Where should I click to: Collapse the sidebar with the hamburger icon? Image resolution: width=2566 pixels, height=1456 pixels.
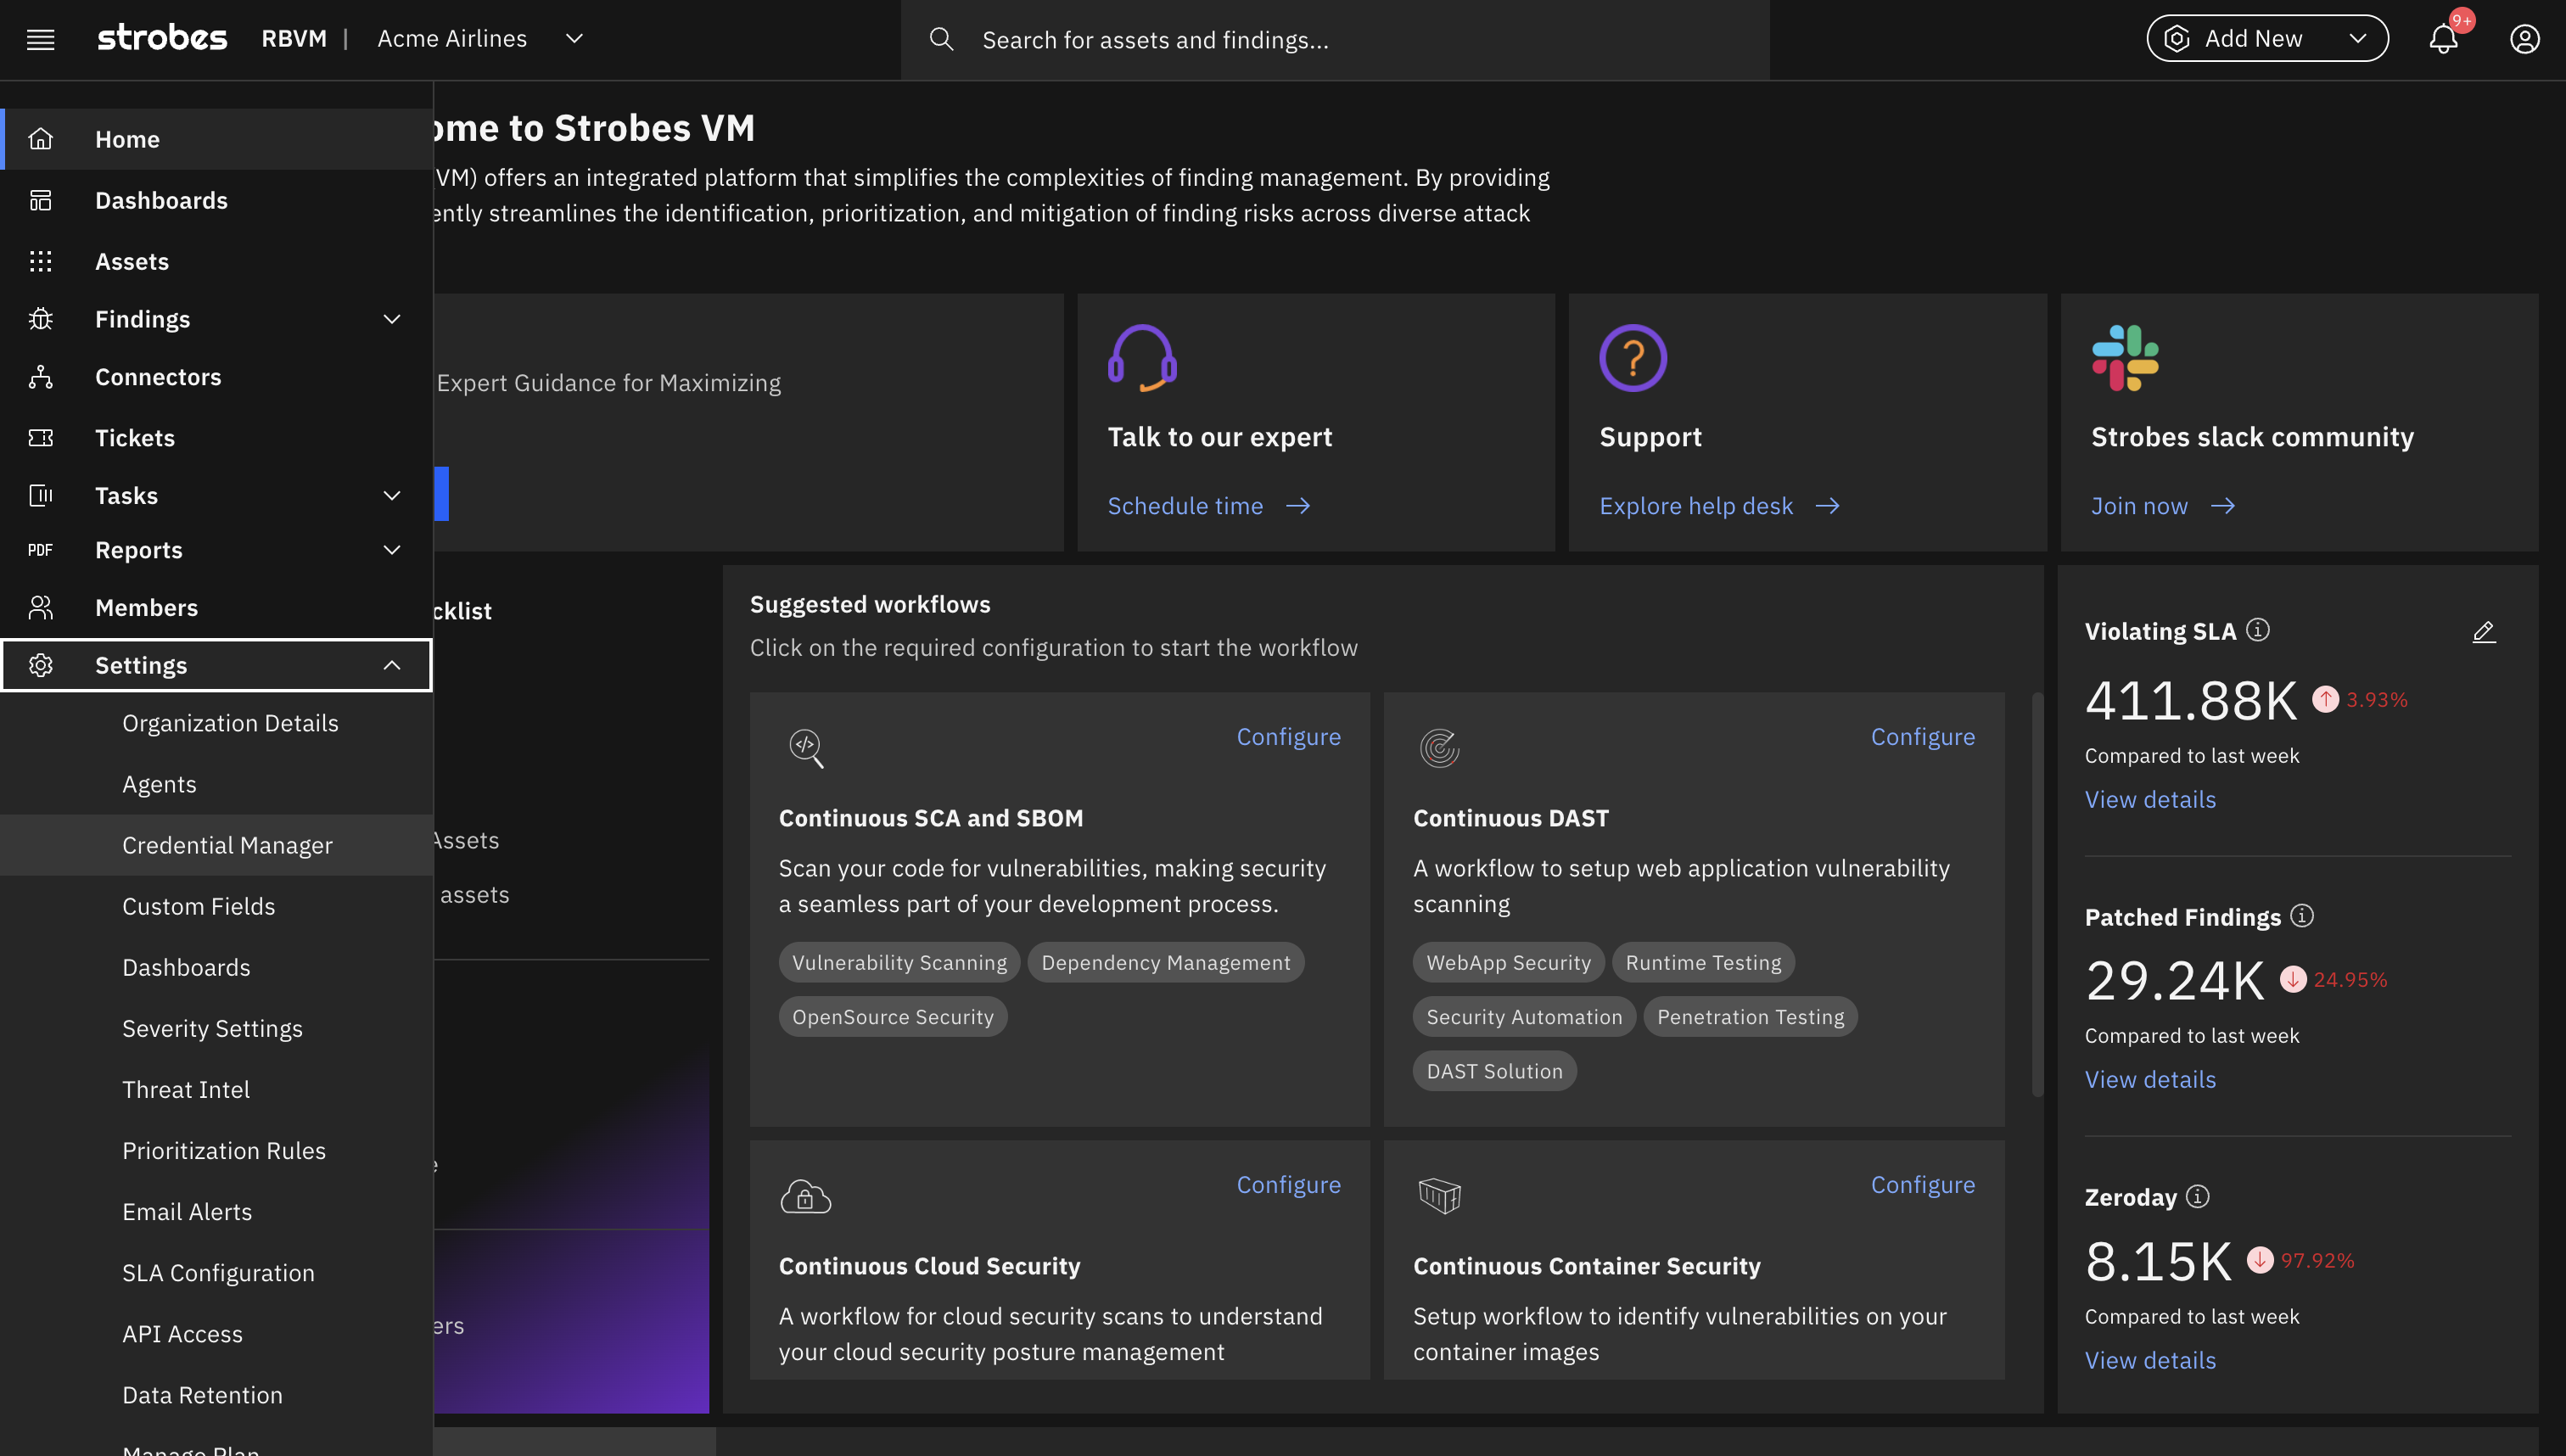pyautogui.click(x=40, y=39)
